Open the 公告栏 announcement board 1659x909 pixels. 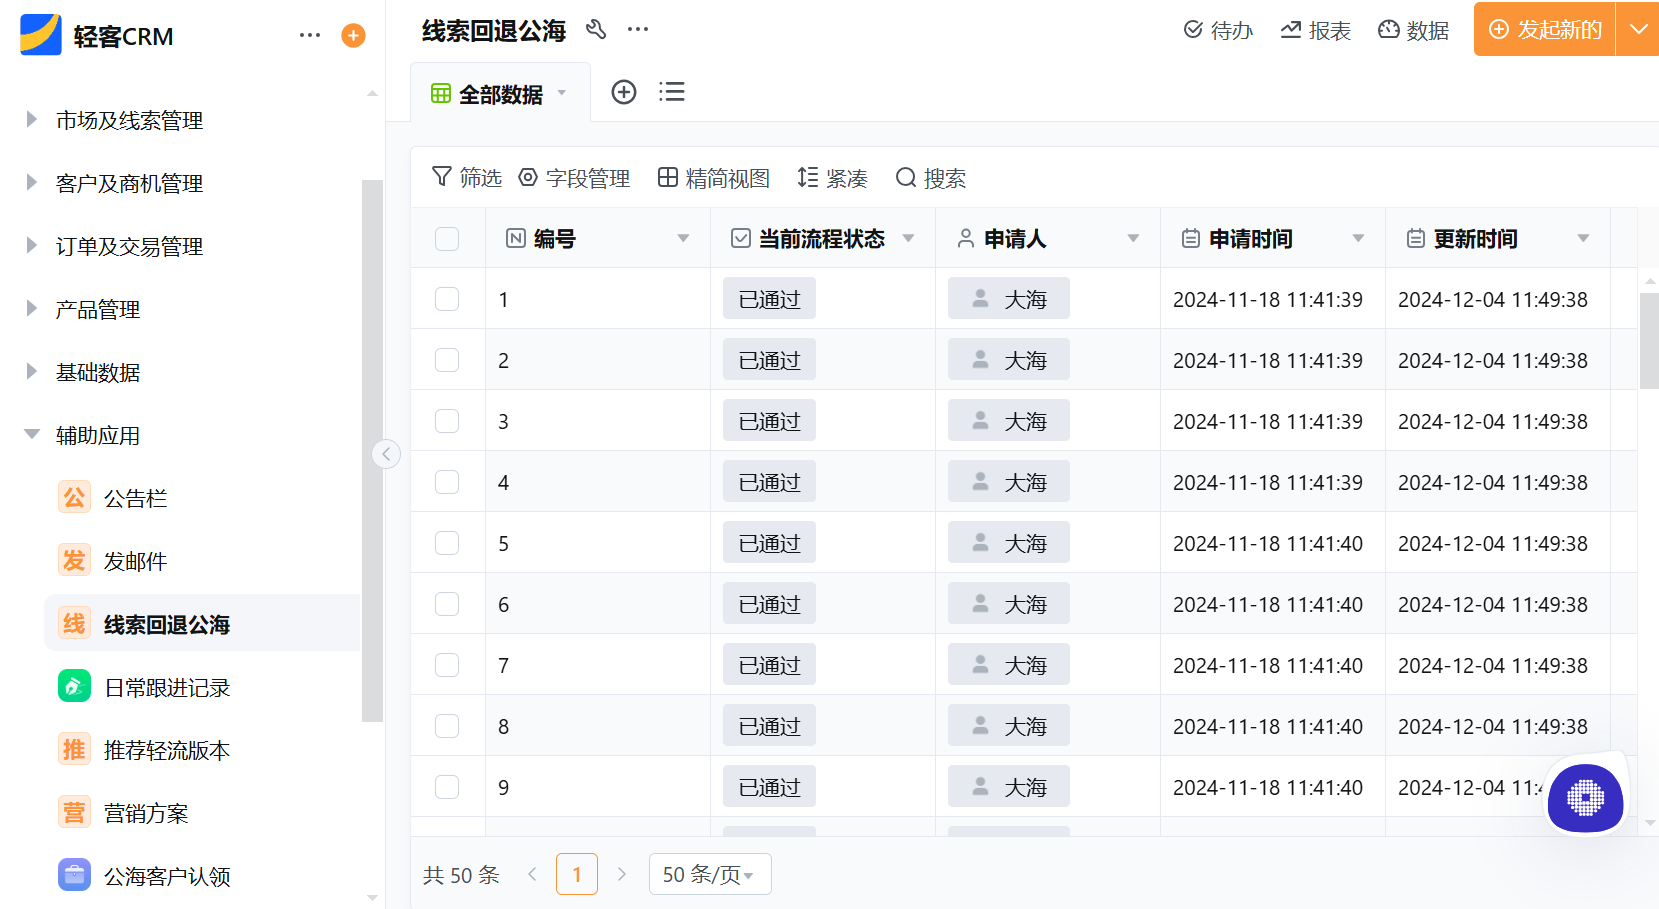pyautogui.click(x=135, y=497)
